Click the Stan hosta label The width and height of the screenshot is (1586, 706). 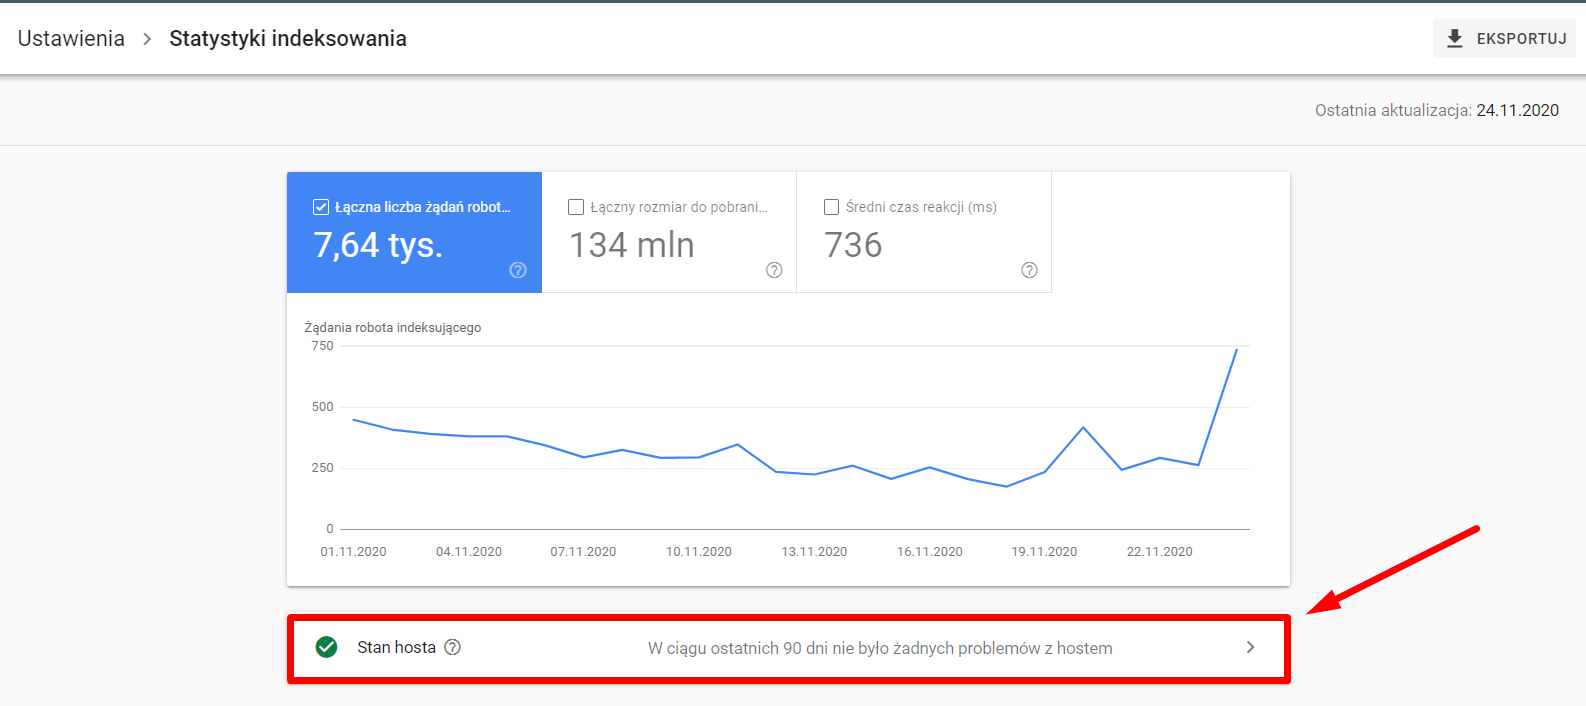coord(396,647)
